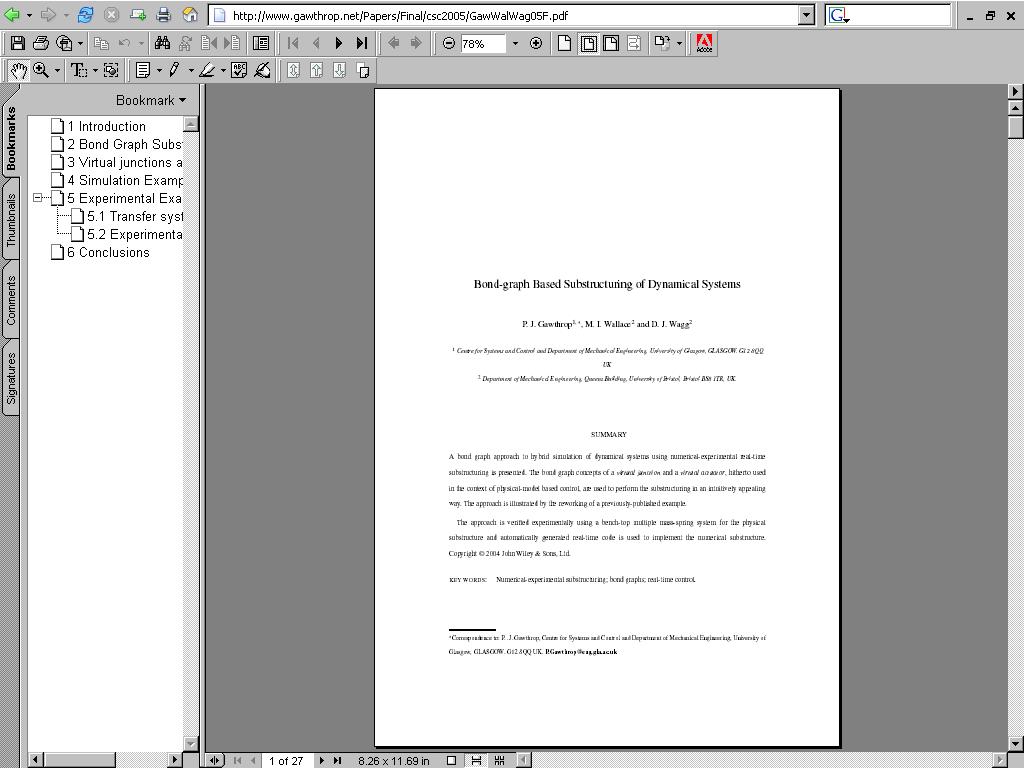Go to the browser home page icon
Viewport: 1024px width, 768px height.
(x=190, y=14)
